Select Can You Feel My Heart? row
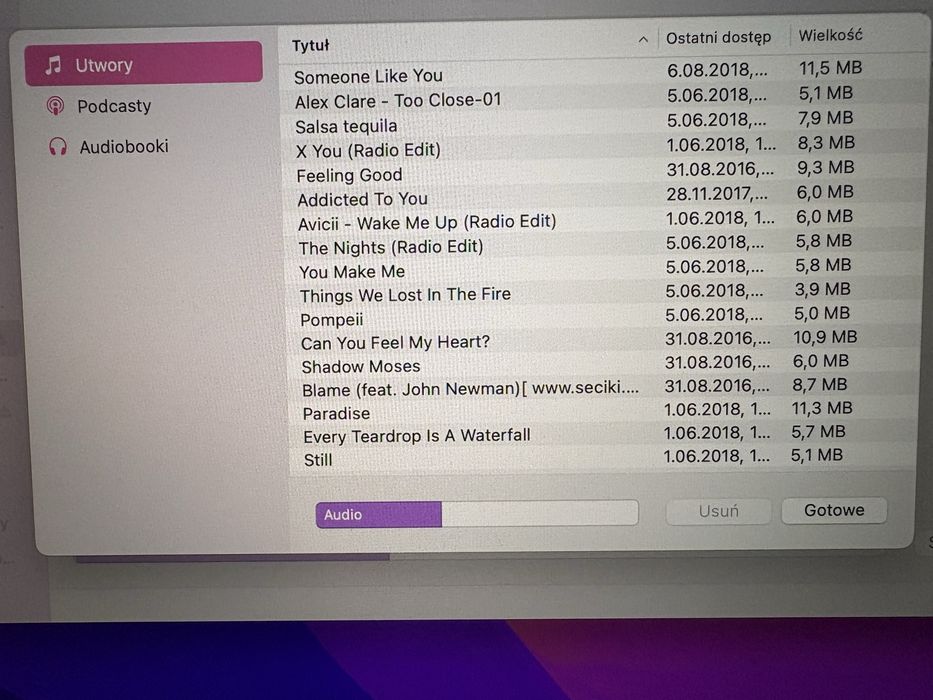Image resolution: width=933 pixels, height=700 pixels. pos(601,340)
